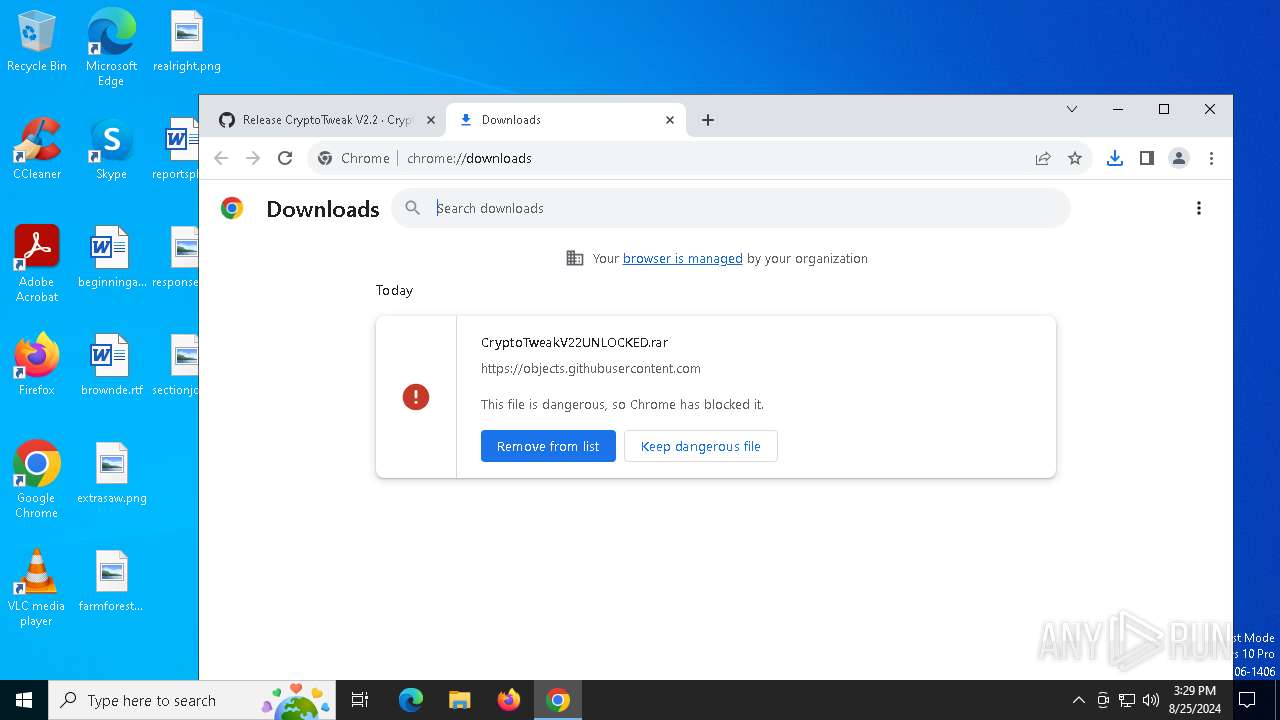Open Chrome's customize and control menu
1280x720 pixels.
[x=1211, y=158]
